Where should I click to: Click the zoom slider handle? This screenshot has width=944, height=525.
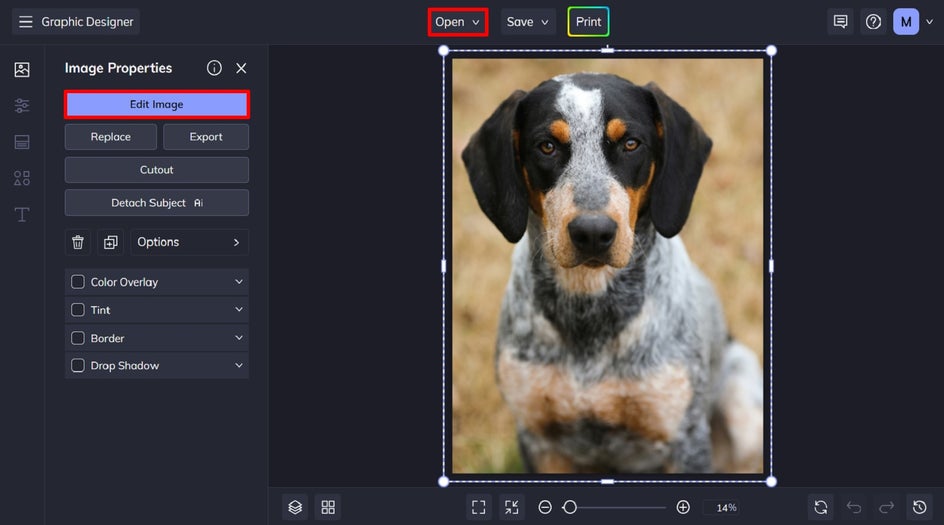click(x=569, y=507)
